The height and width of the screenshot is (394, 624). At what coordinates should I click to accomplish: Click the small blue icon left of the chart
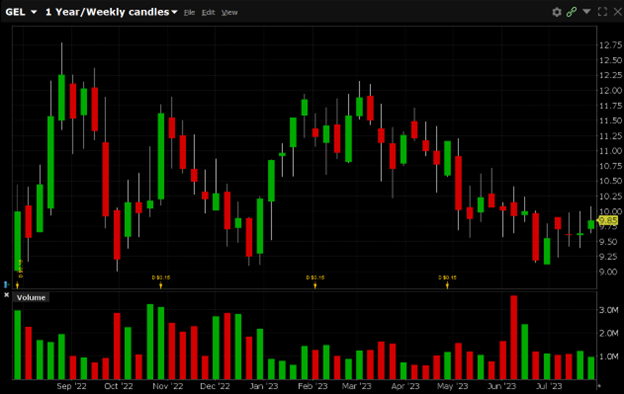6,284
